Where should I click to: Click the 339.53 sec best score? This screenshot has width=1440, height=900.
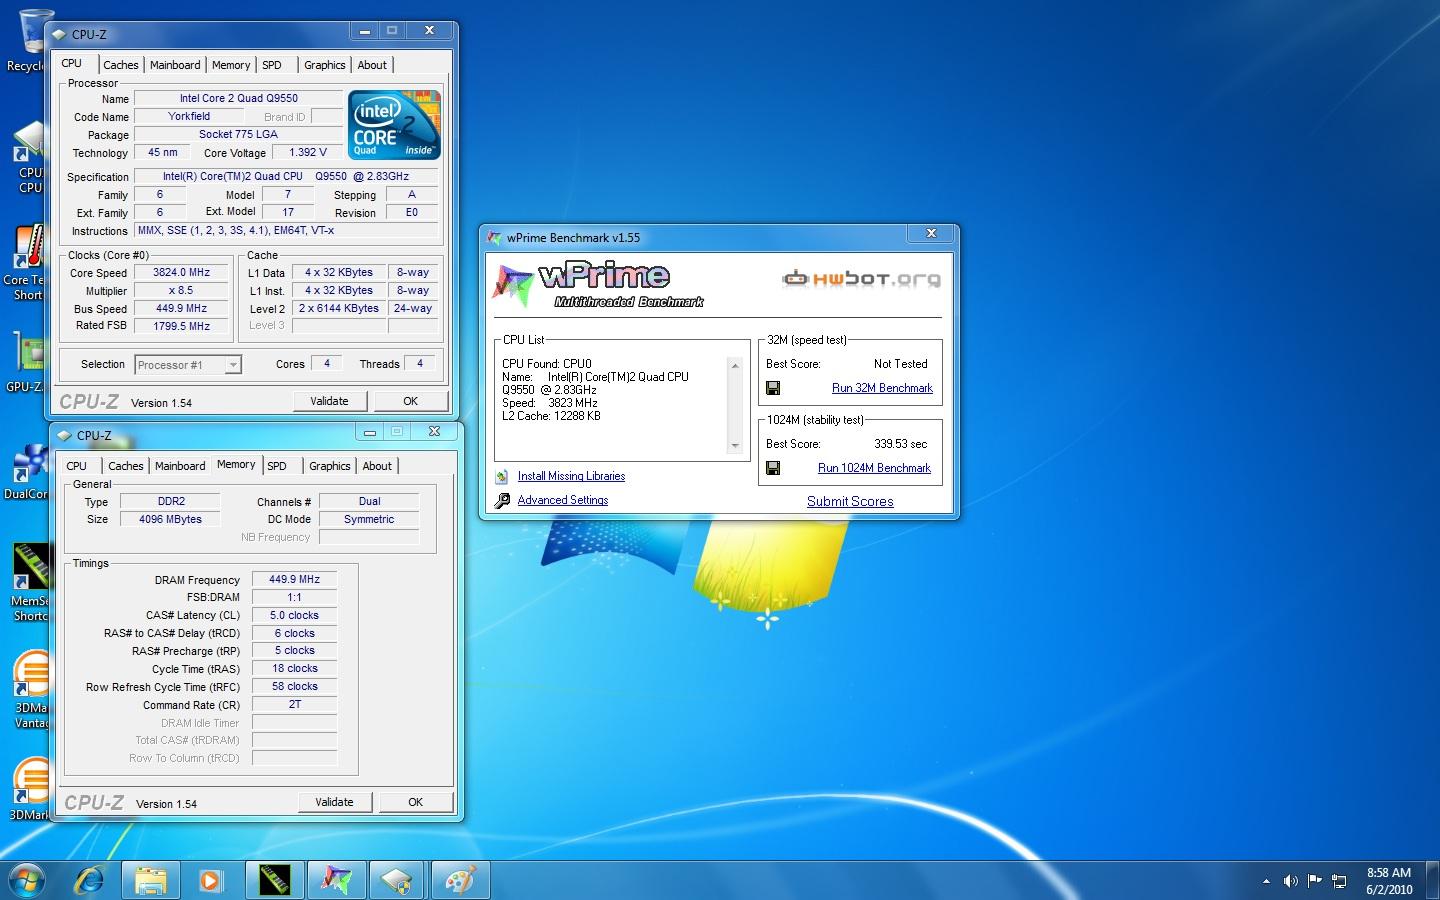(900, 444)
